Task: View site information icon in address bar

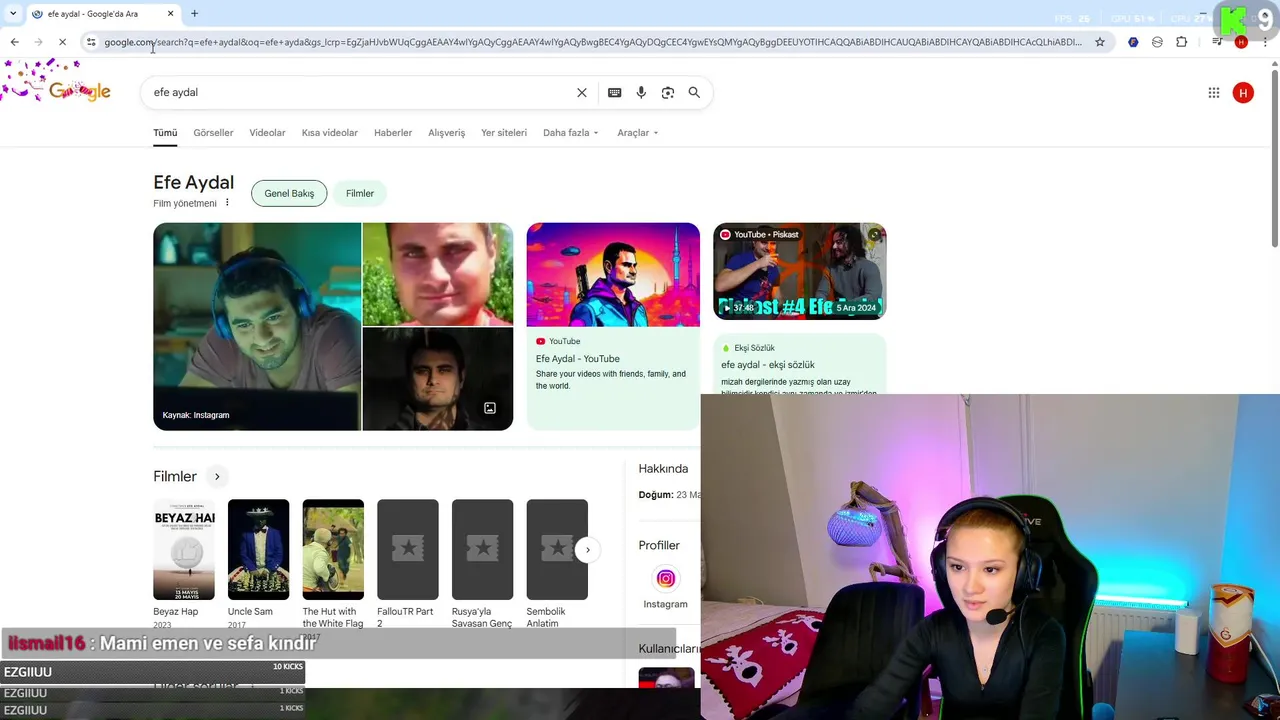Action: pos(91,42)
